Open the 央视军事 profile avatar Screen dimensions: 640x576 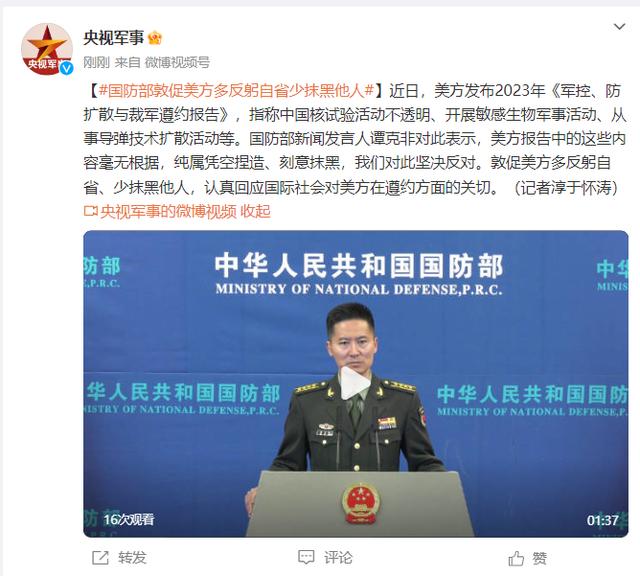pos(47,49)
